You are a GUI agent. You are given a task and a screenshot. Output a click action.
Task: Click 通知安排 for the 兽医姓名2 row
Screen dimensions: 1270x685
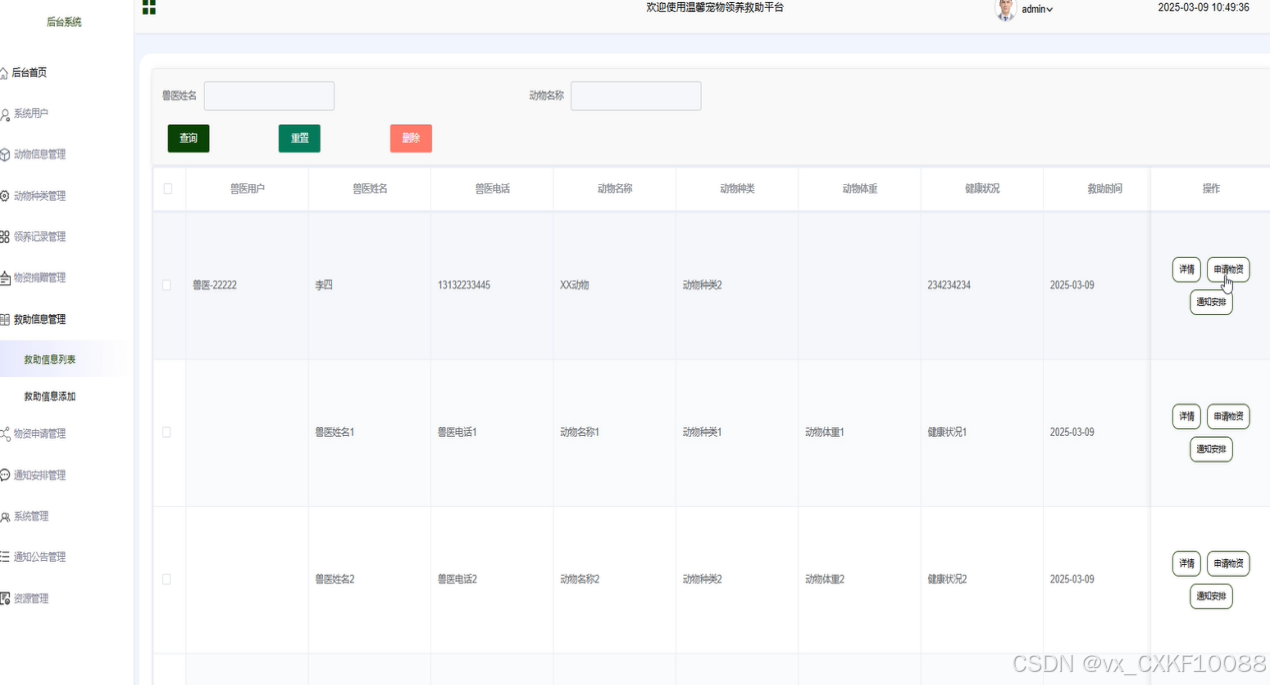pos(1211,597)
